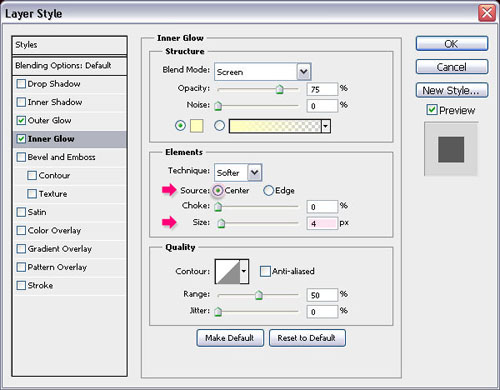Click the Cancel button

pos(452,67)
